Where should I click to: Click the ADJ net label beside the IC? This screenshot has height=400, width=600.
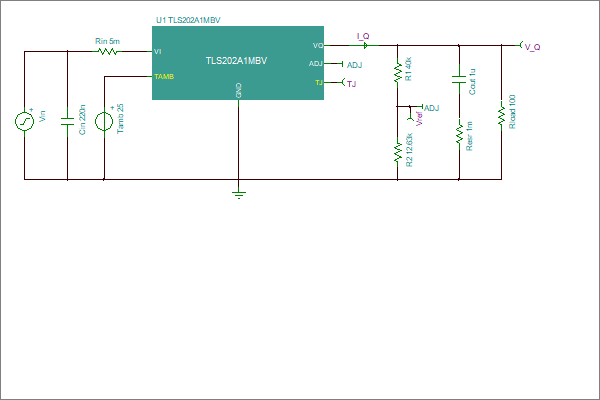(354, 65)
